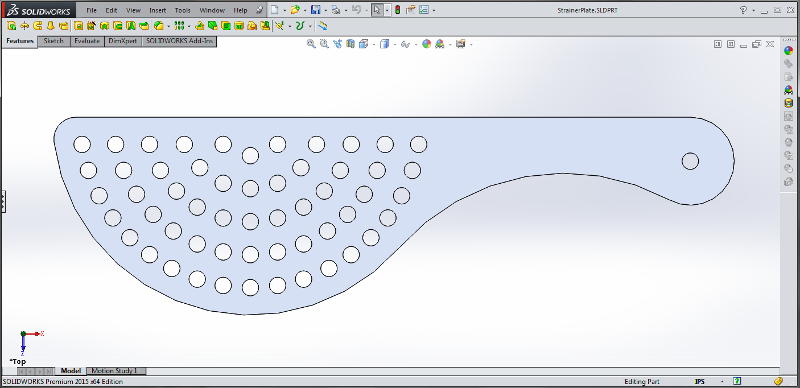Click the status bar help question mark button
The height and width of the screenshot is (388, 800).
[737, 381]
